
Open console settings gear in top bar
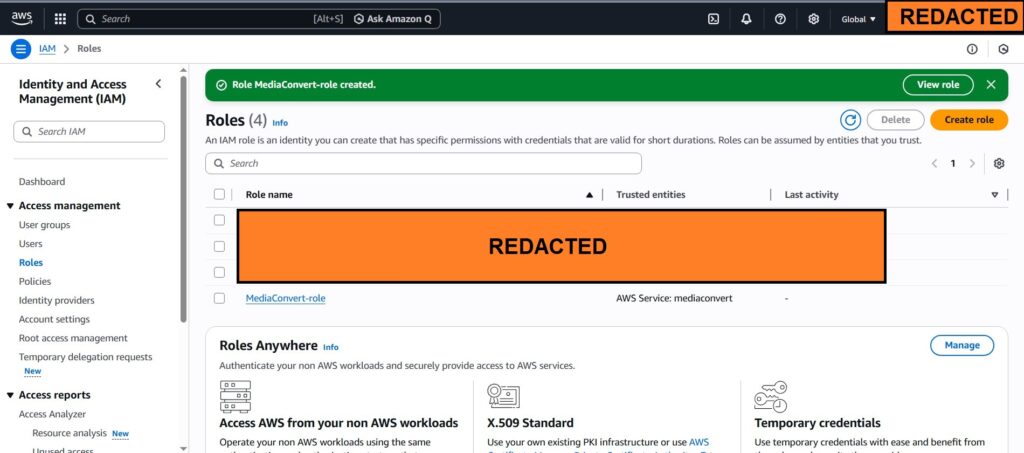coord(813,18)
